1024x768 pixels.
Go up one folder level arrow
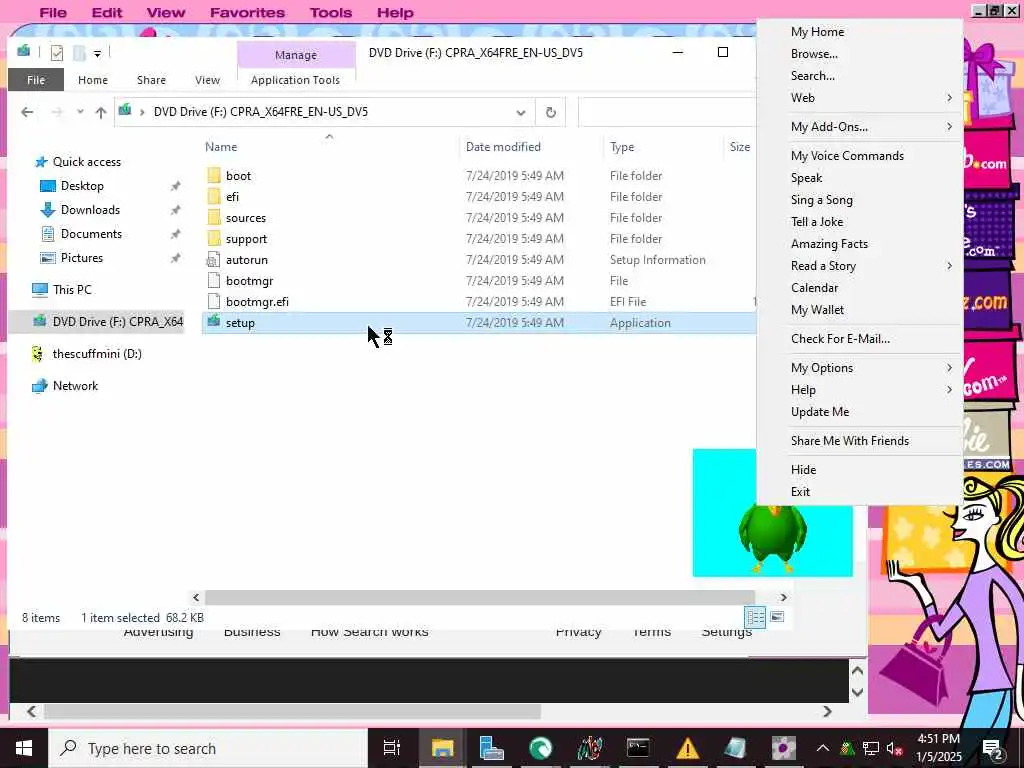click(101, 112)
